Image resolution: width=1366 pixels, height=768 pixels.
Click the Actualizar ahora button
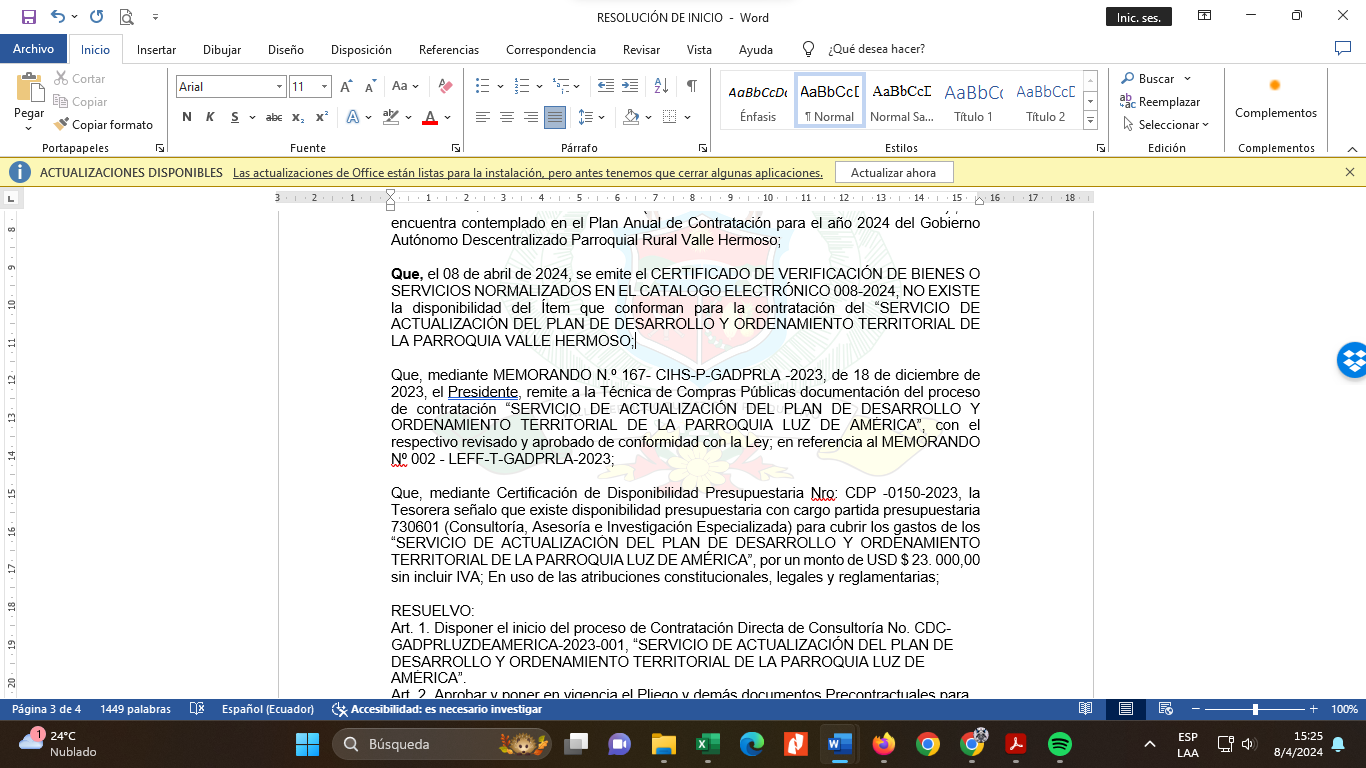tap(893, 173)
